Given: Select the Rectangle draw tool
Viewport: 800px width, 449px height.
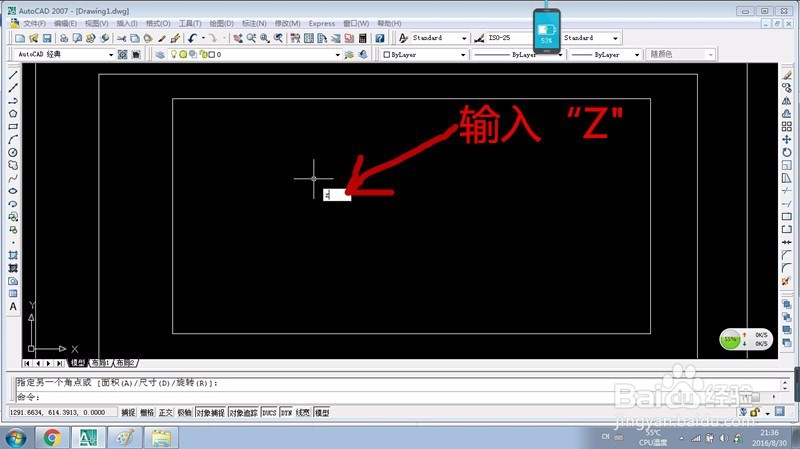Looking at the screenshot, I should (13, 126).
